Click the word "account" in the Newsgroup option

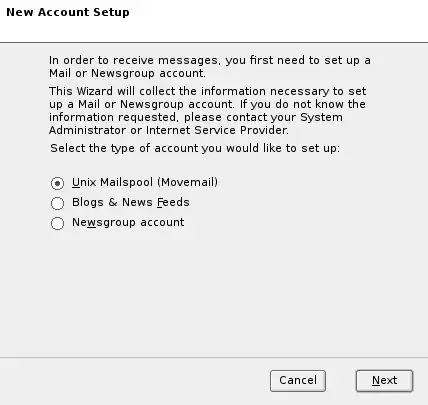tap(162, 222)
